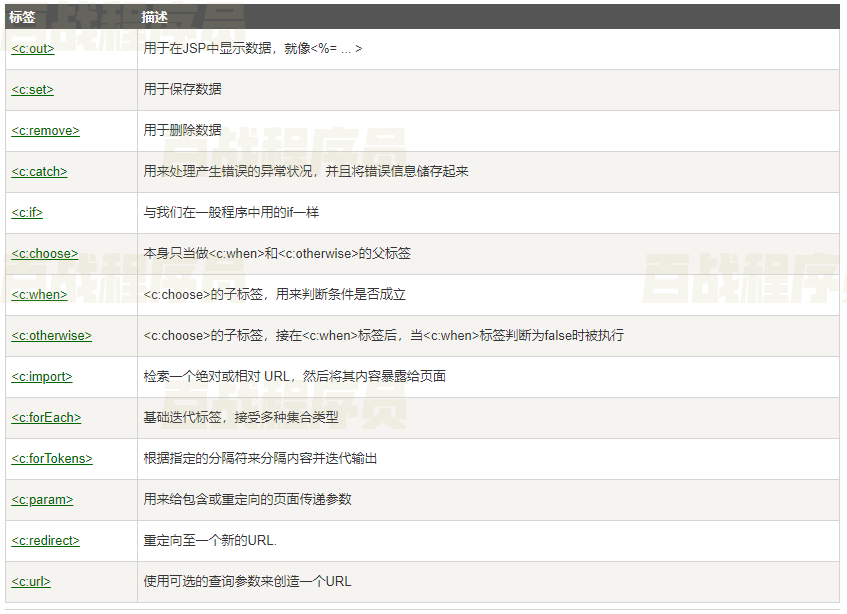Click the <c:import> hyperlink
847x614 pixels.
point(42,376)
